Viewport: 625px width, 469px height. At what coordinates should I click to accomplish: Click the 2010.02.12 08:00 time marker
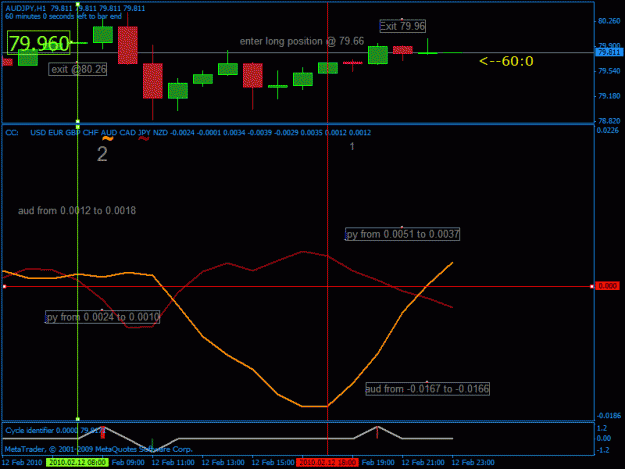point(77,462)
